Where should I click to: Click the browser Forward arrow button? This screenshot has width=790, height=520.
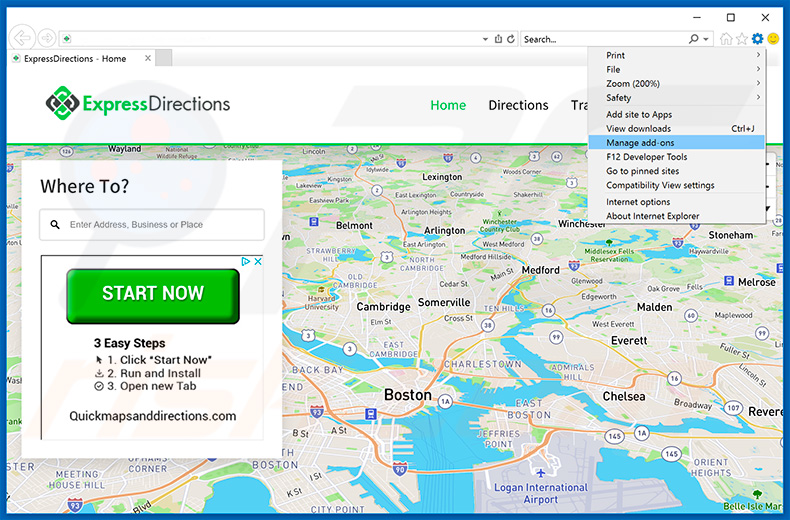tap(47, 38)
